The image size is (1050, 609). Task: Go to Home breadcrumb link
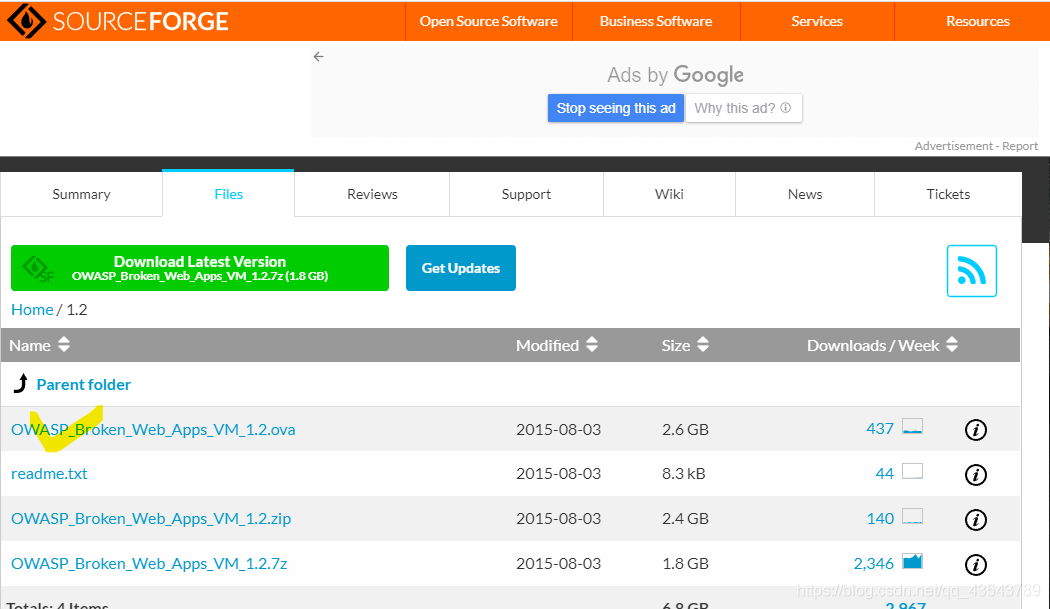(32, 310)
